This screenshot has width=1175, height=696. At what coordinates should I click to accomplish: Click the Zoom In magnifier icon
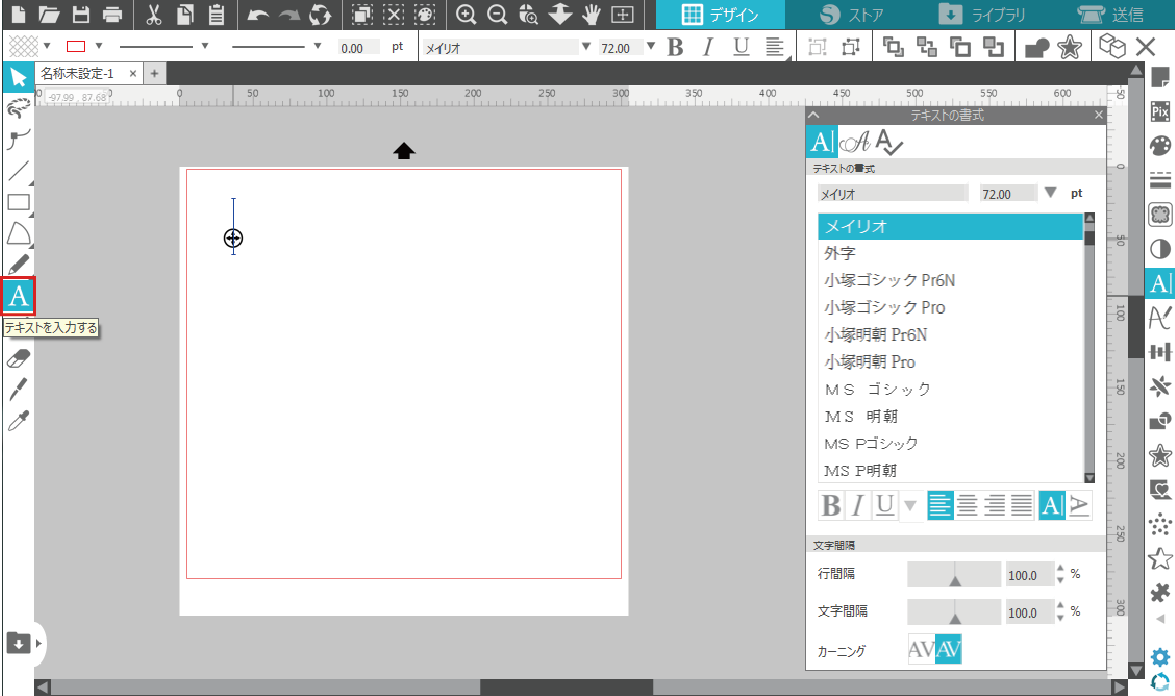click(x=465, y=15)
